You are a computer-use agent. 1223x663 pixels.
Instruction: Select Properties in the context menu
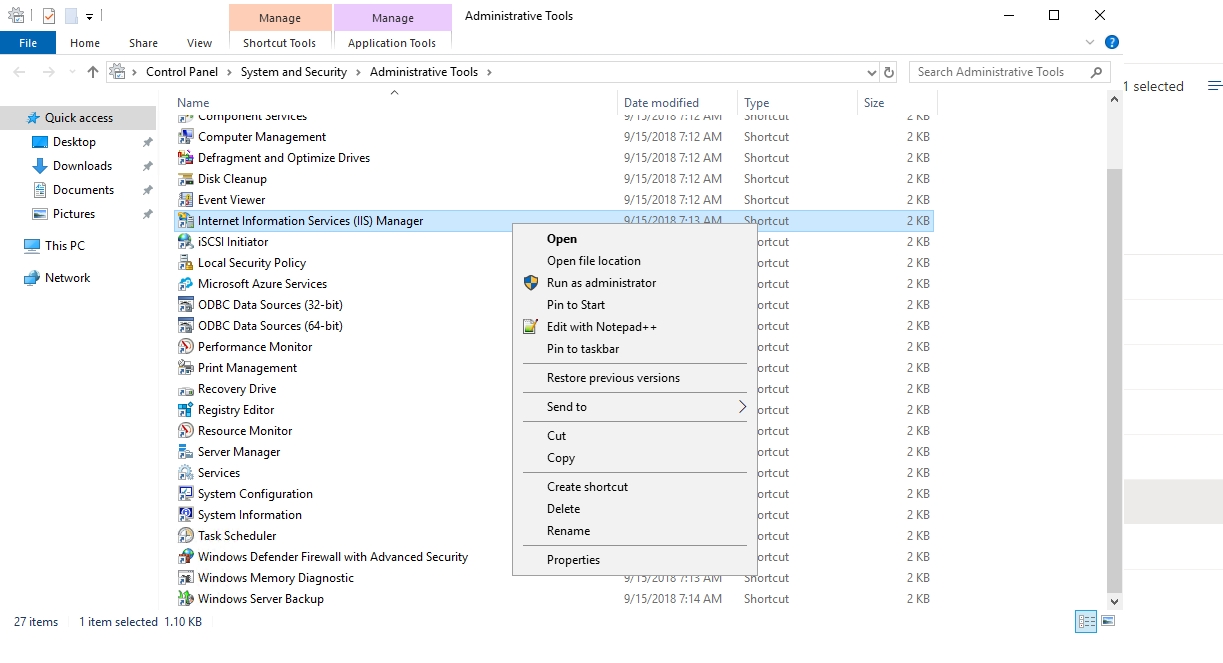[573, 560]
